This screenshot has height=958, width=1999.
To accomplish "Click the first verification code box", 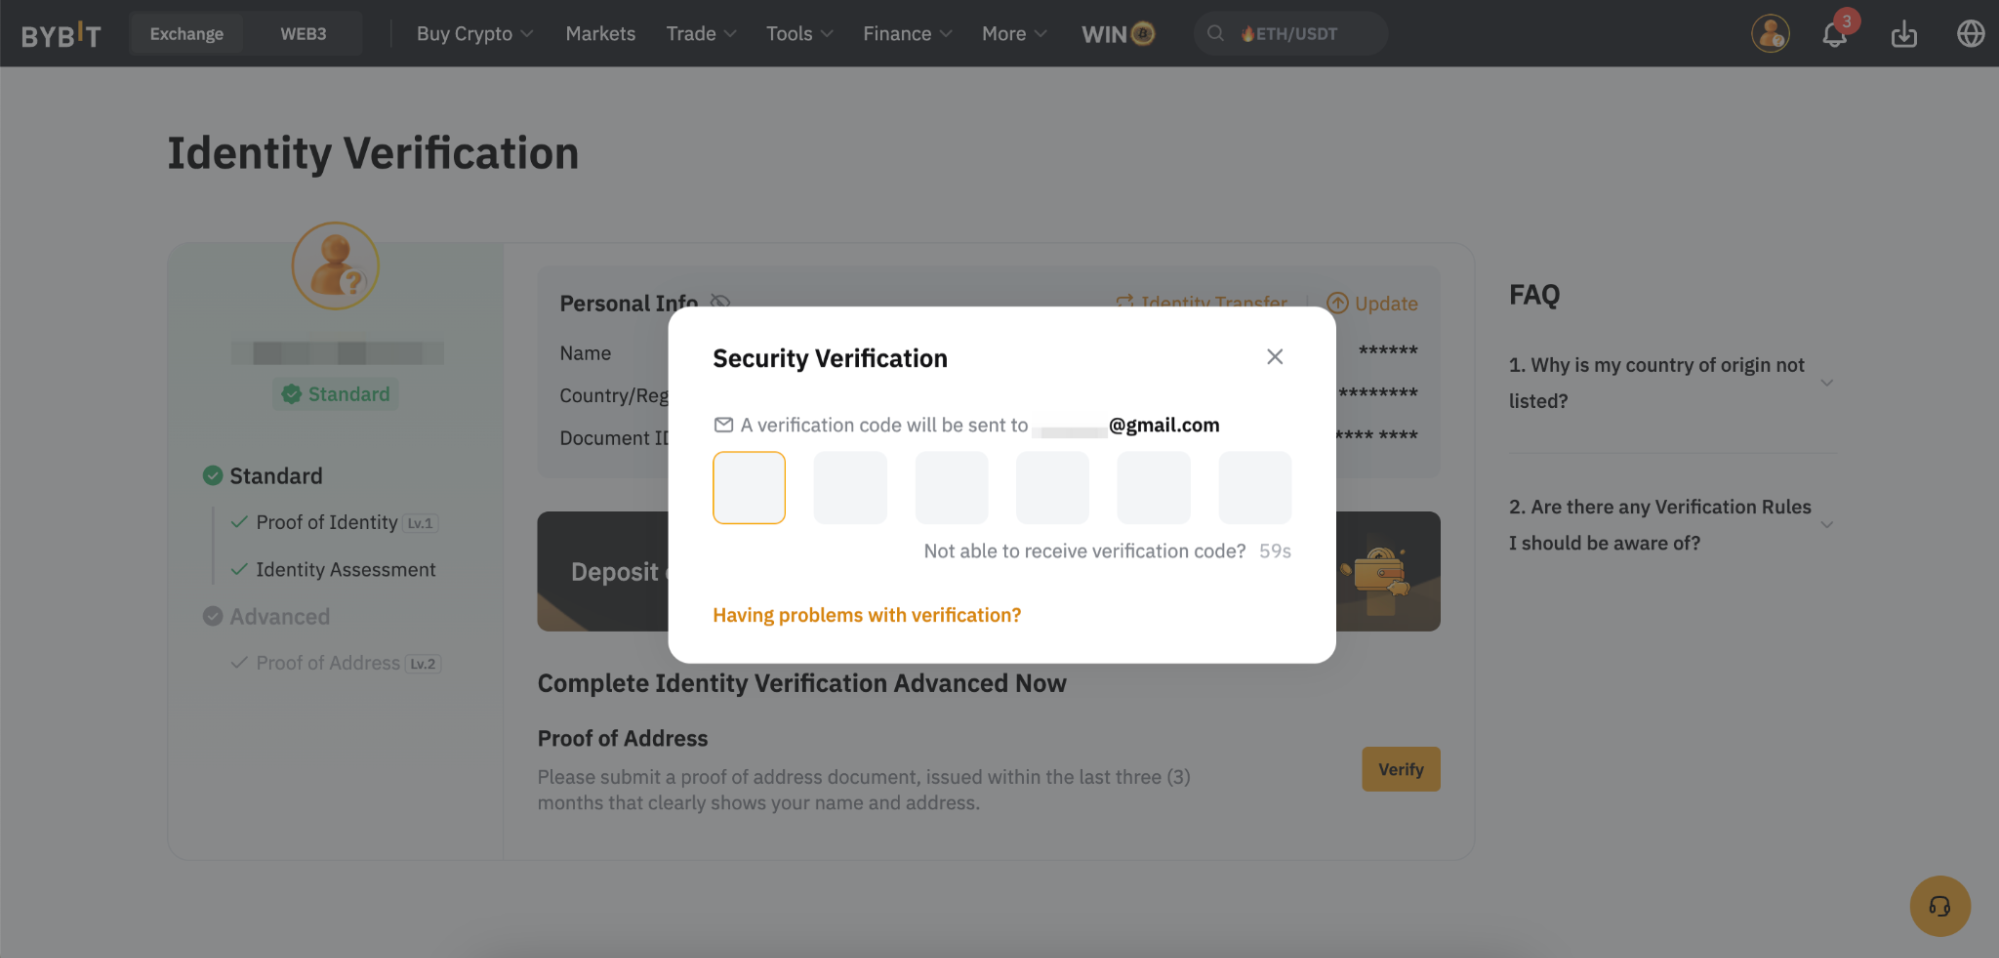I will 749,488.
